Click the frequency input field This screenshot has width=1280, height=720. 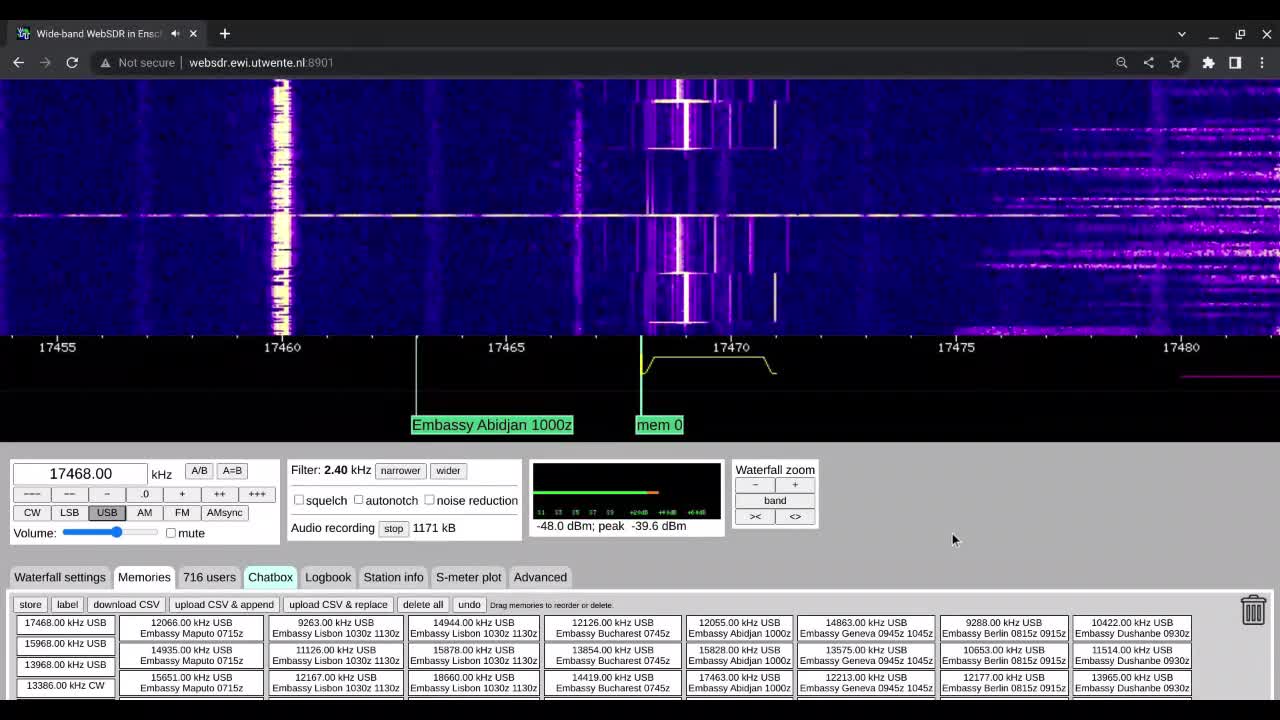(x=80, y=474)
